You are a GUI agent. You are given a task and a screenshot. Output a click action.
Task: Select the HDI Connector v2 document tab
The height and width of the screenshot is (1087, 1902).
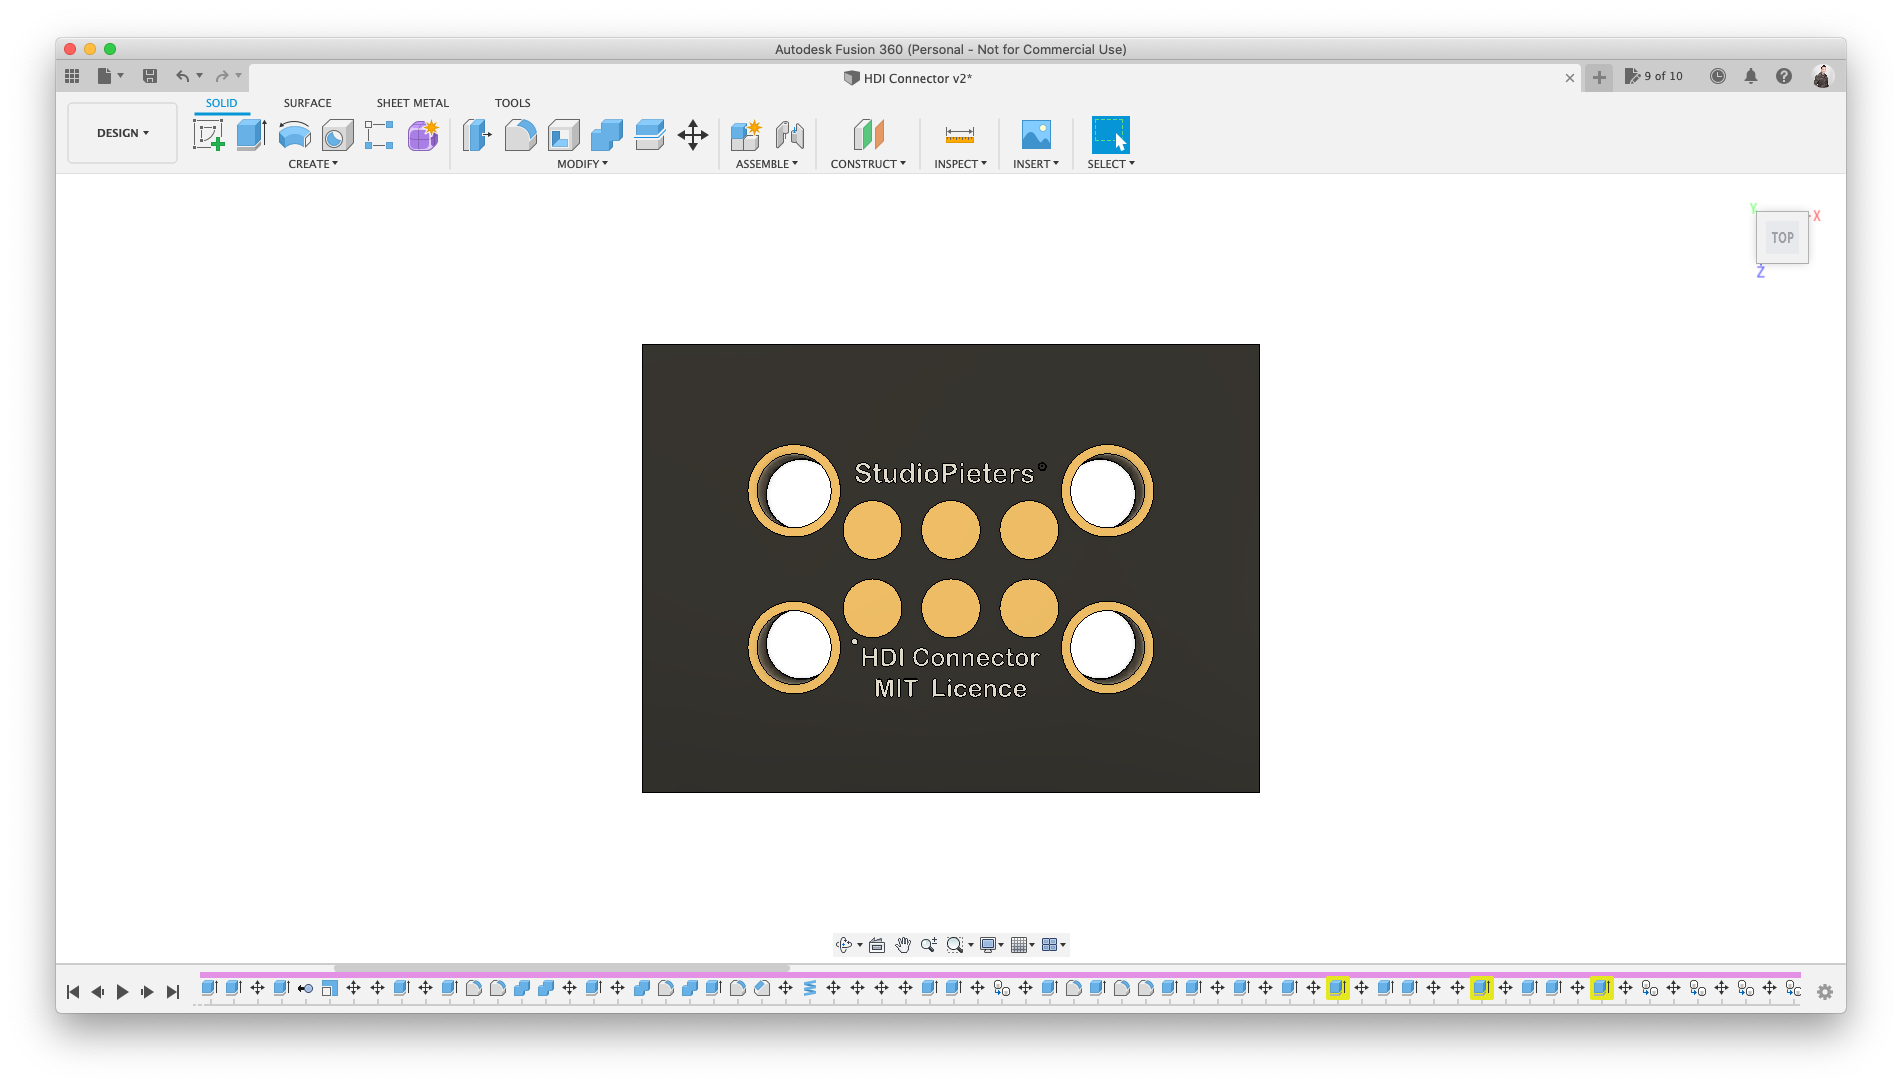coord(908,78)
